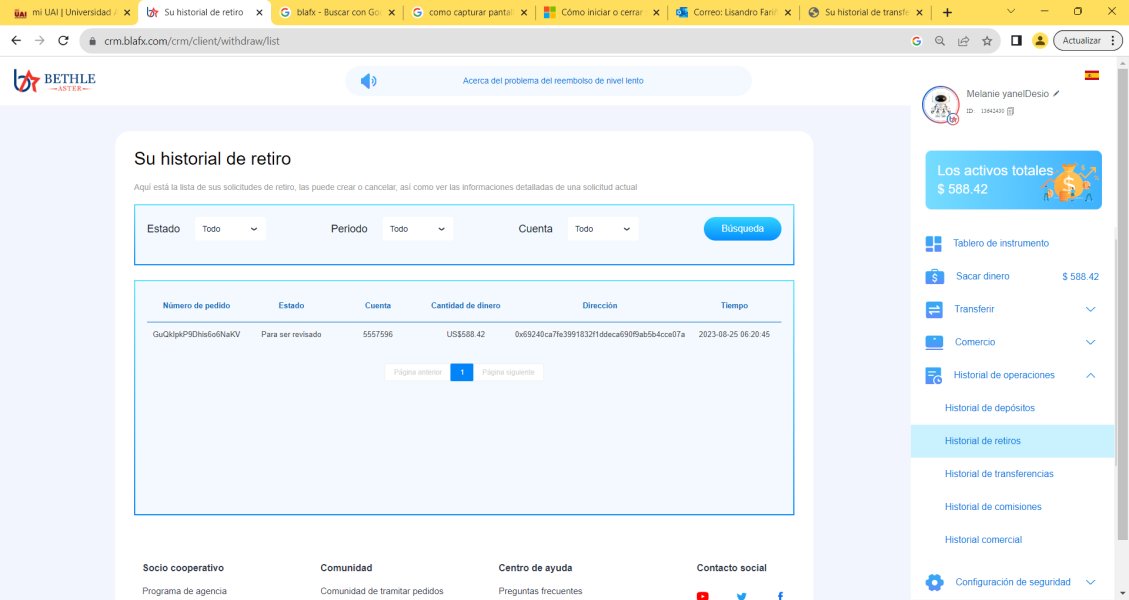The image size is (1129, 600).
Task: Click the browser address bar
Action: [490, 41]
